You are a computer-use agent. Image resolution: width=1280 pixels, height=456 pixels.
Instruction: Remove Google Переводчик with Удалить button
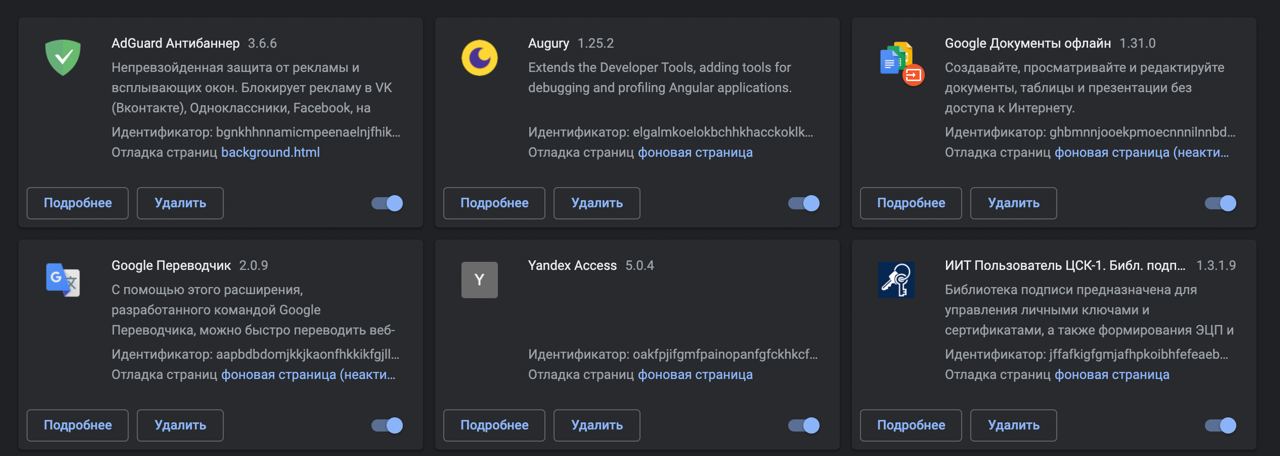(x=180, y=425)
